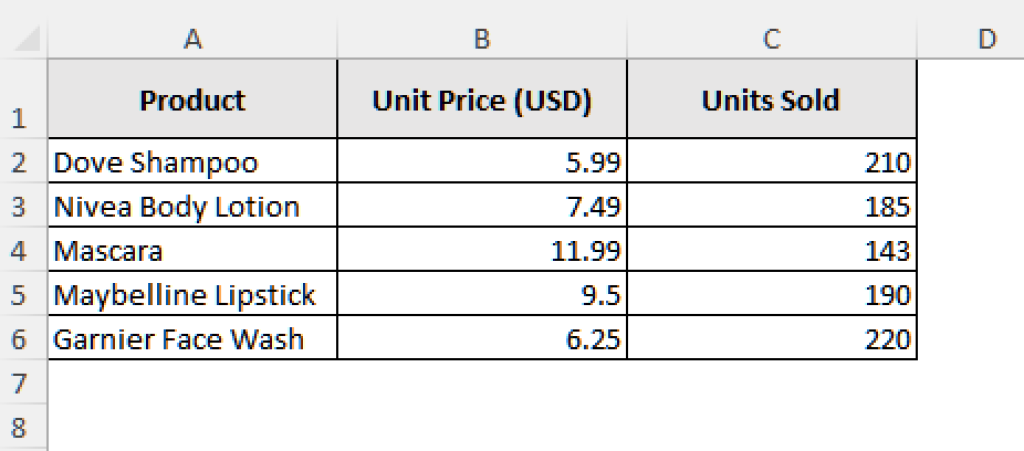Select the Dove Shampoo cell
The height and width of the screenshot is (451, 1024).
coord(193,162)
